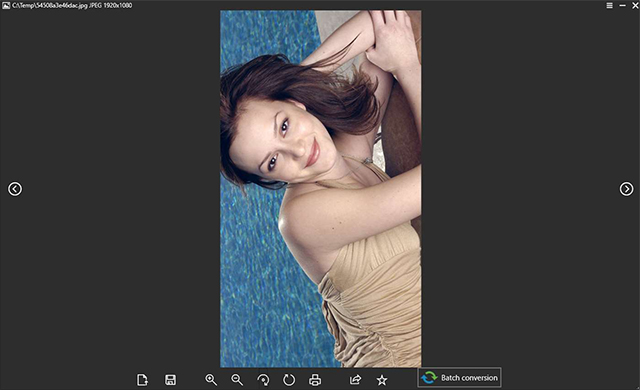The width and height of the screenshot is (640, 390).
Task: Zoom out with the minus magnifier
Action: click(237, 380)
